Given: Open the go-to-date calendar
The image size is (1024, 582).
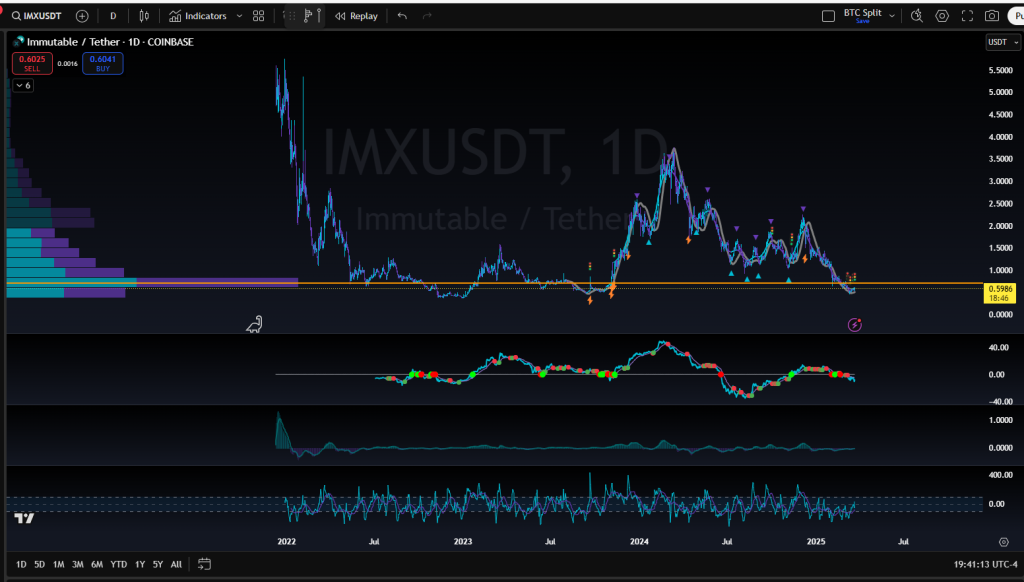Looking at the screenshot, I should (x=204, y=564).
